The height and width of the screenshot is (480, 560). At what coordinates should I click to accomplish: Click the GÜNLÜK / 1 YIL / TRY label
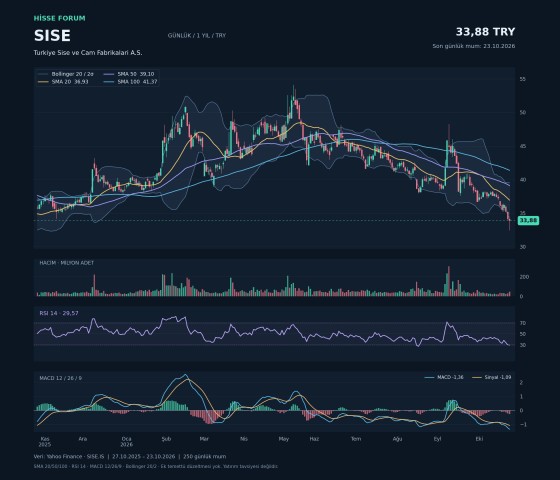[x=197, y=35]
